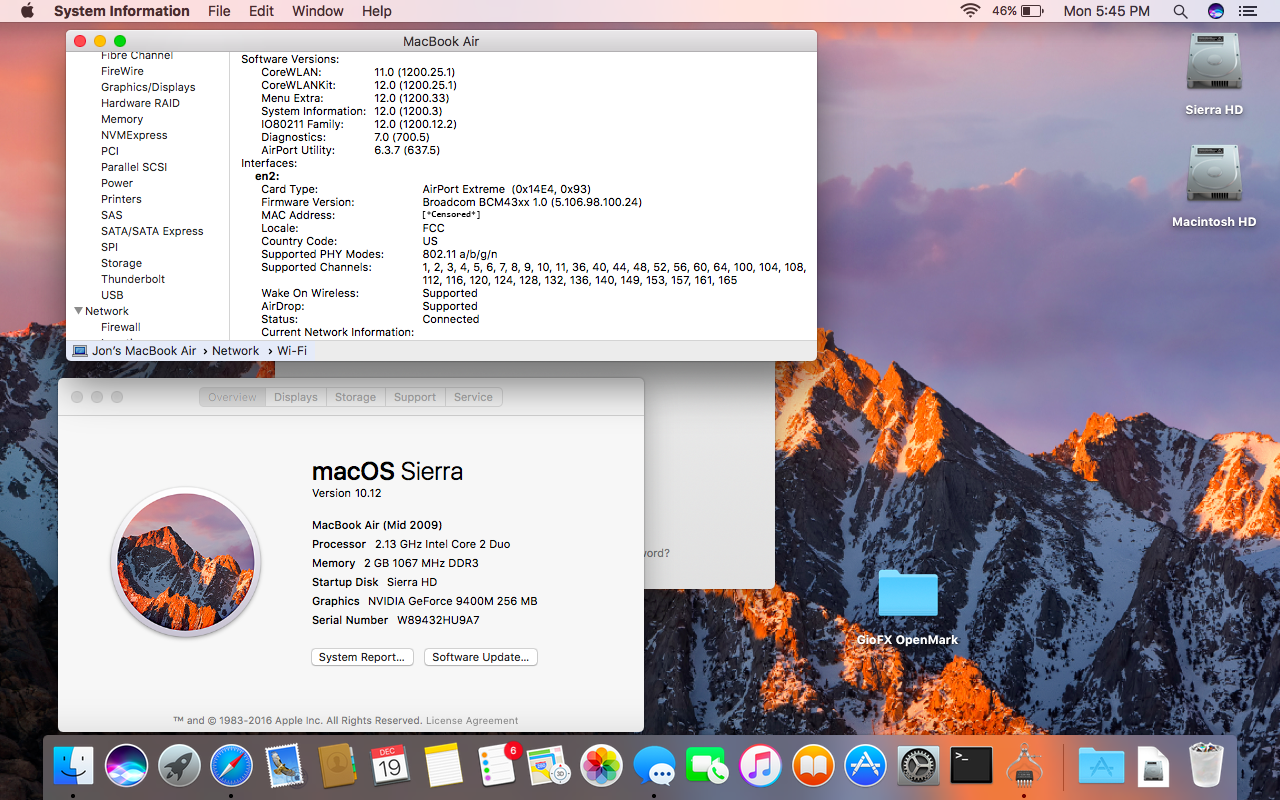
Task: Collapse the Network section in sidebar
Action: click(79, 311)
